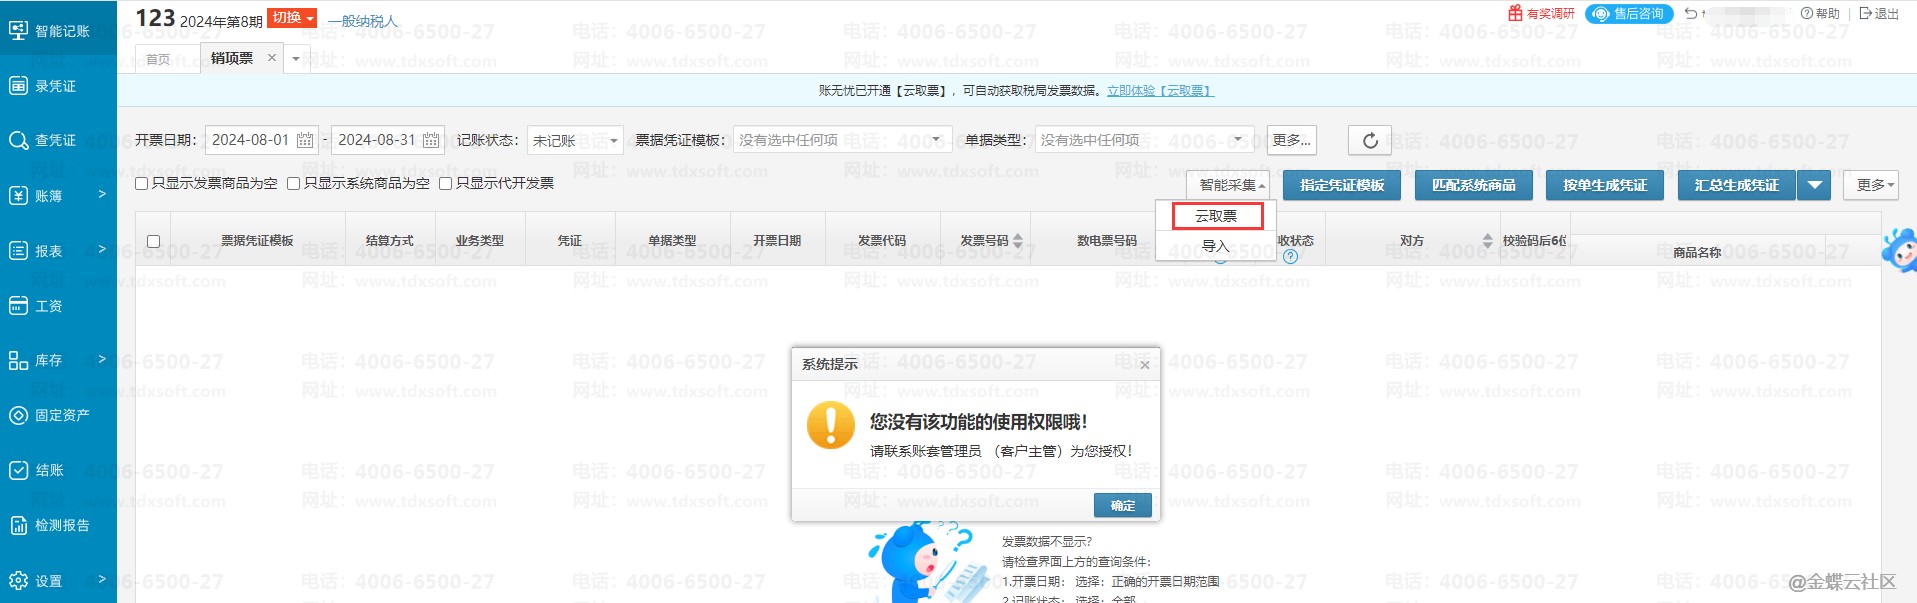Click the 固定资产 sidebar icon

click(18, 415)
